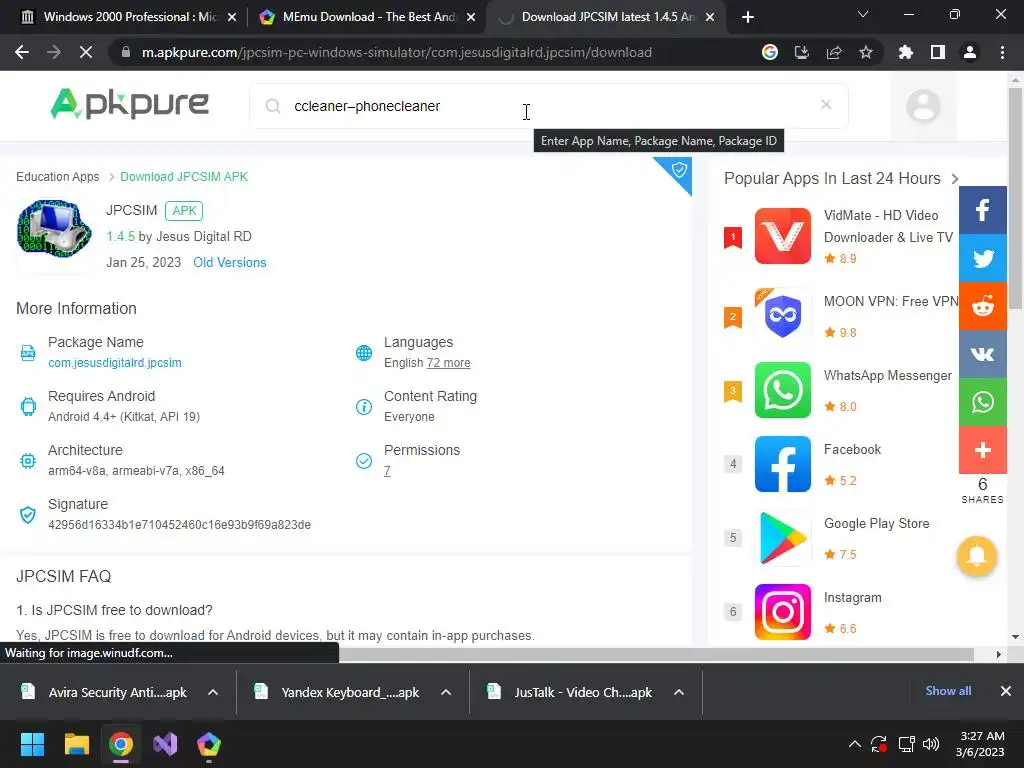Open tab search dropdown arrow
The width and height of the screenshot is (1024, 768).
click(863, 14)
